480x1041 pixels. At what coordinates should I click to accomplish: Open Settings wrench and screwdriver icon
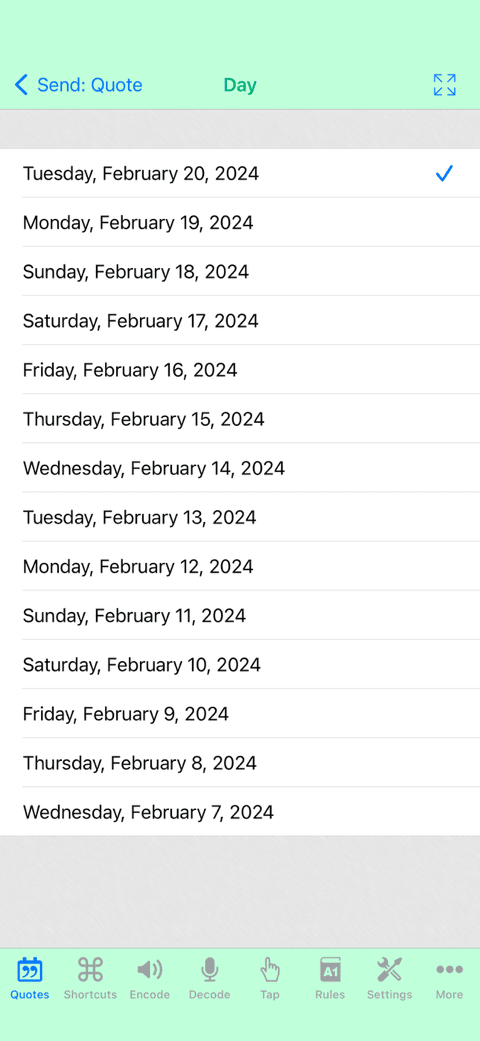click(390, 970)
